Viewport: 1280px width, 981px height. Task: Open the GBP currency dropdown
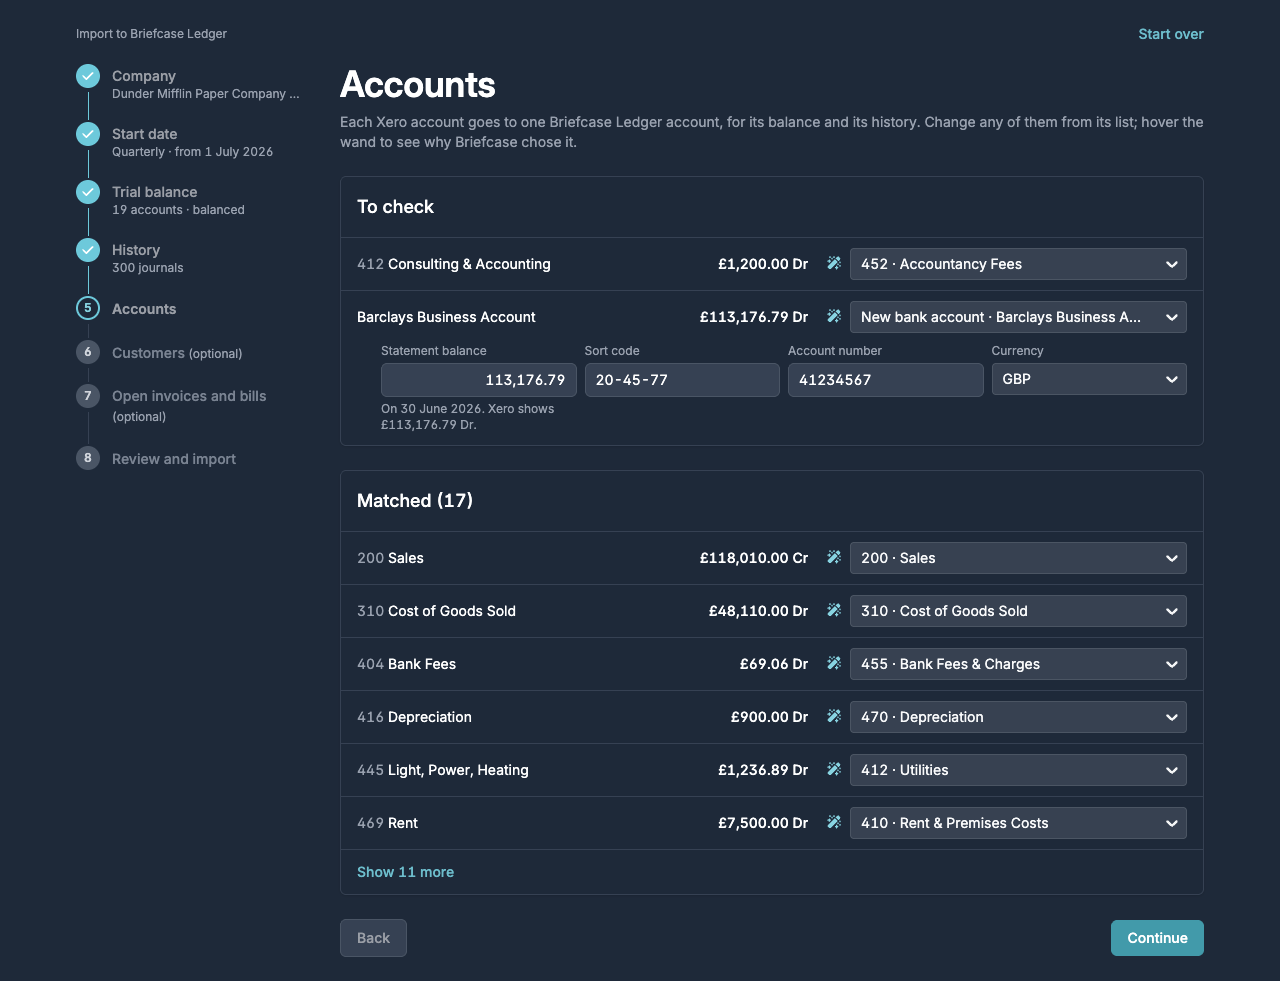(1089, 379)
